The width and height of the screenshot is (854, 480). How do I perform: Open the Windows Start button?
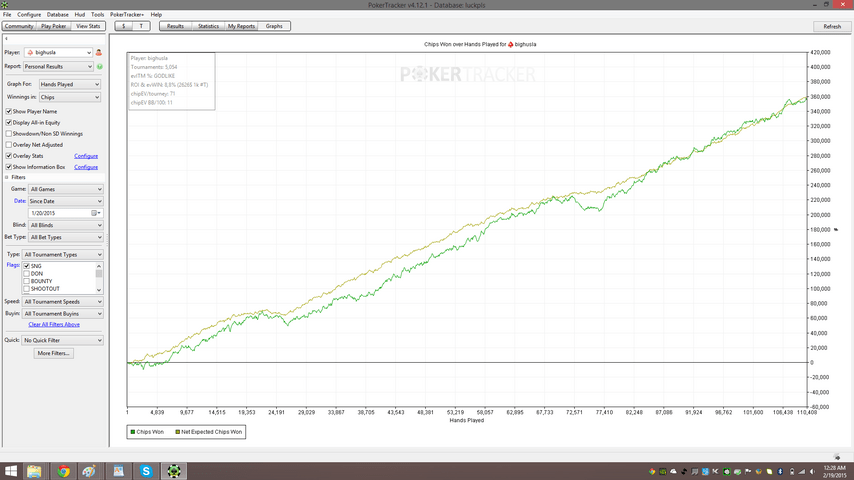11,471
